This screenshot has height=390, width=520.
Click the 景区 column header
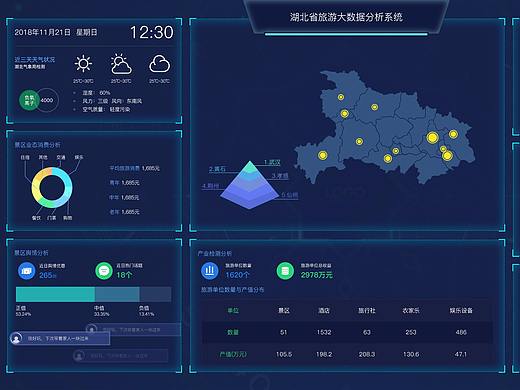tap(284, 311)
